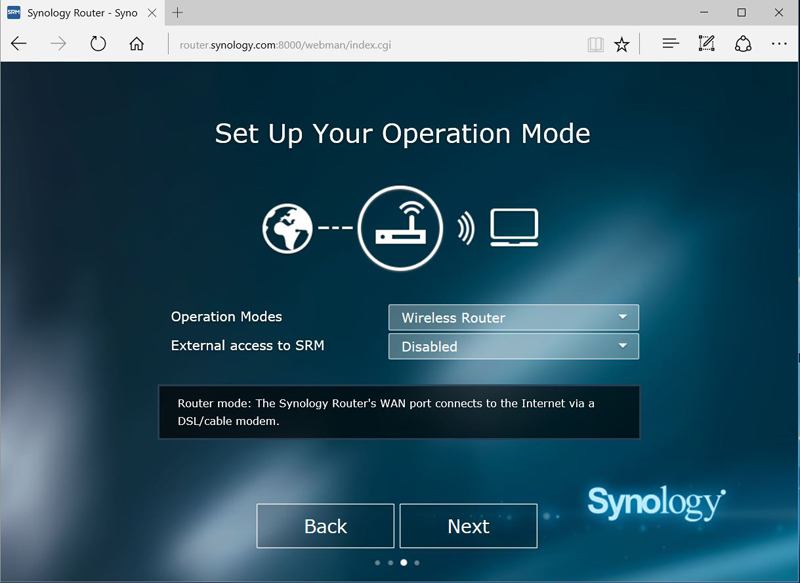Minimize the browser window
The width and height of the screenshot is (800, 583).
coord(704,13)
